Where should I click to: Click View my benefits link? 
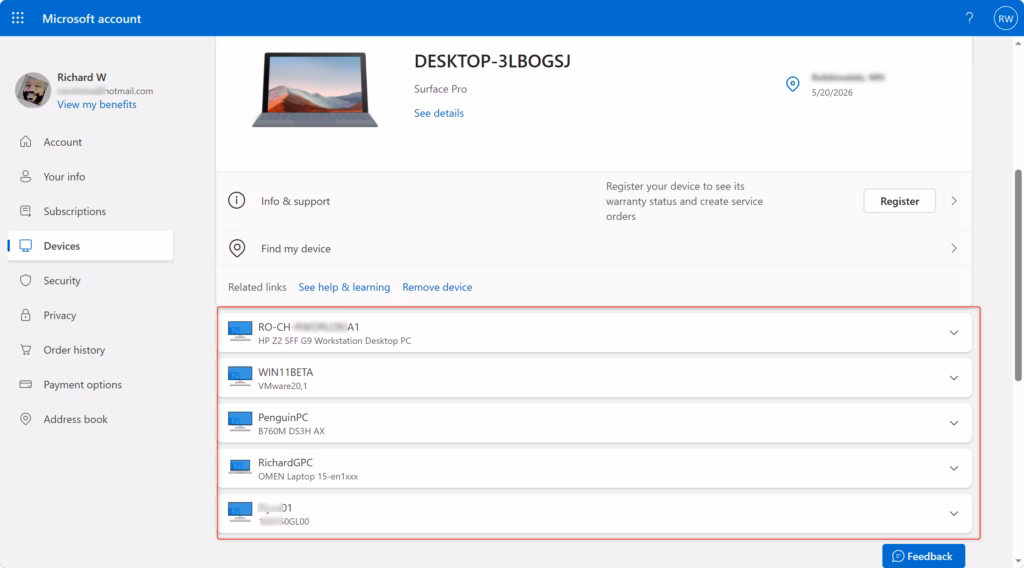[x=97, y=104]
